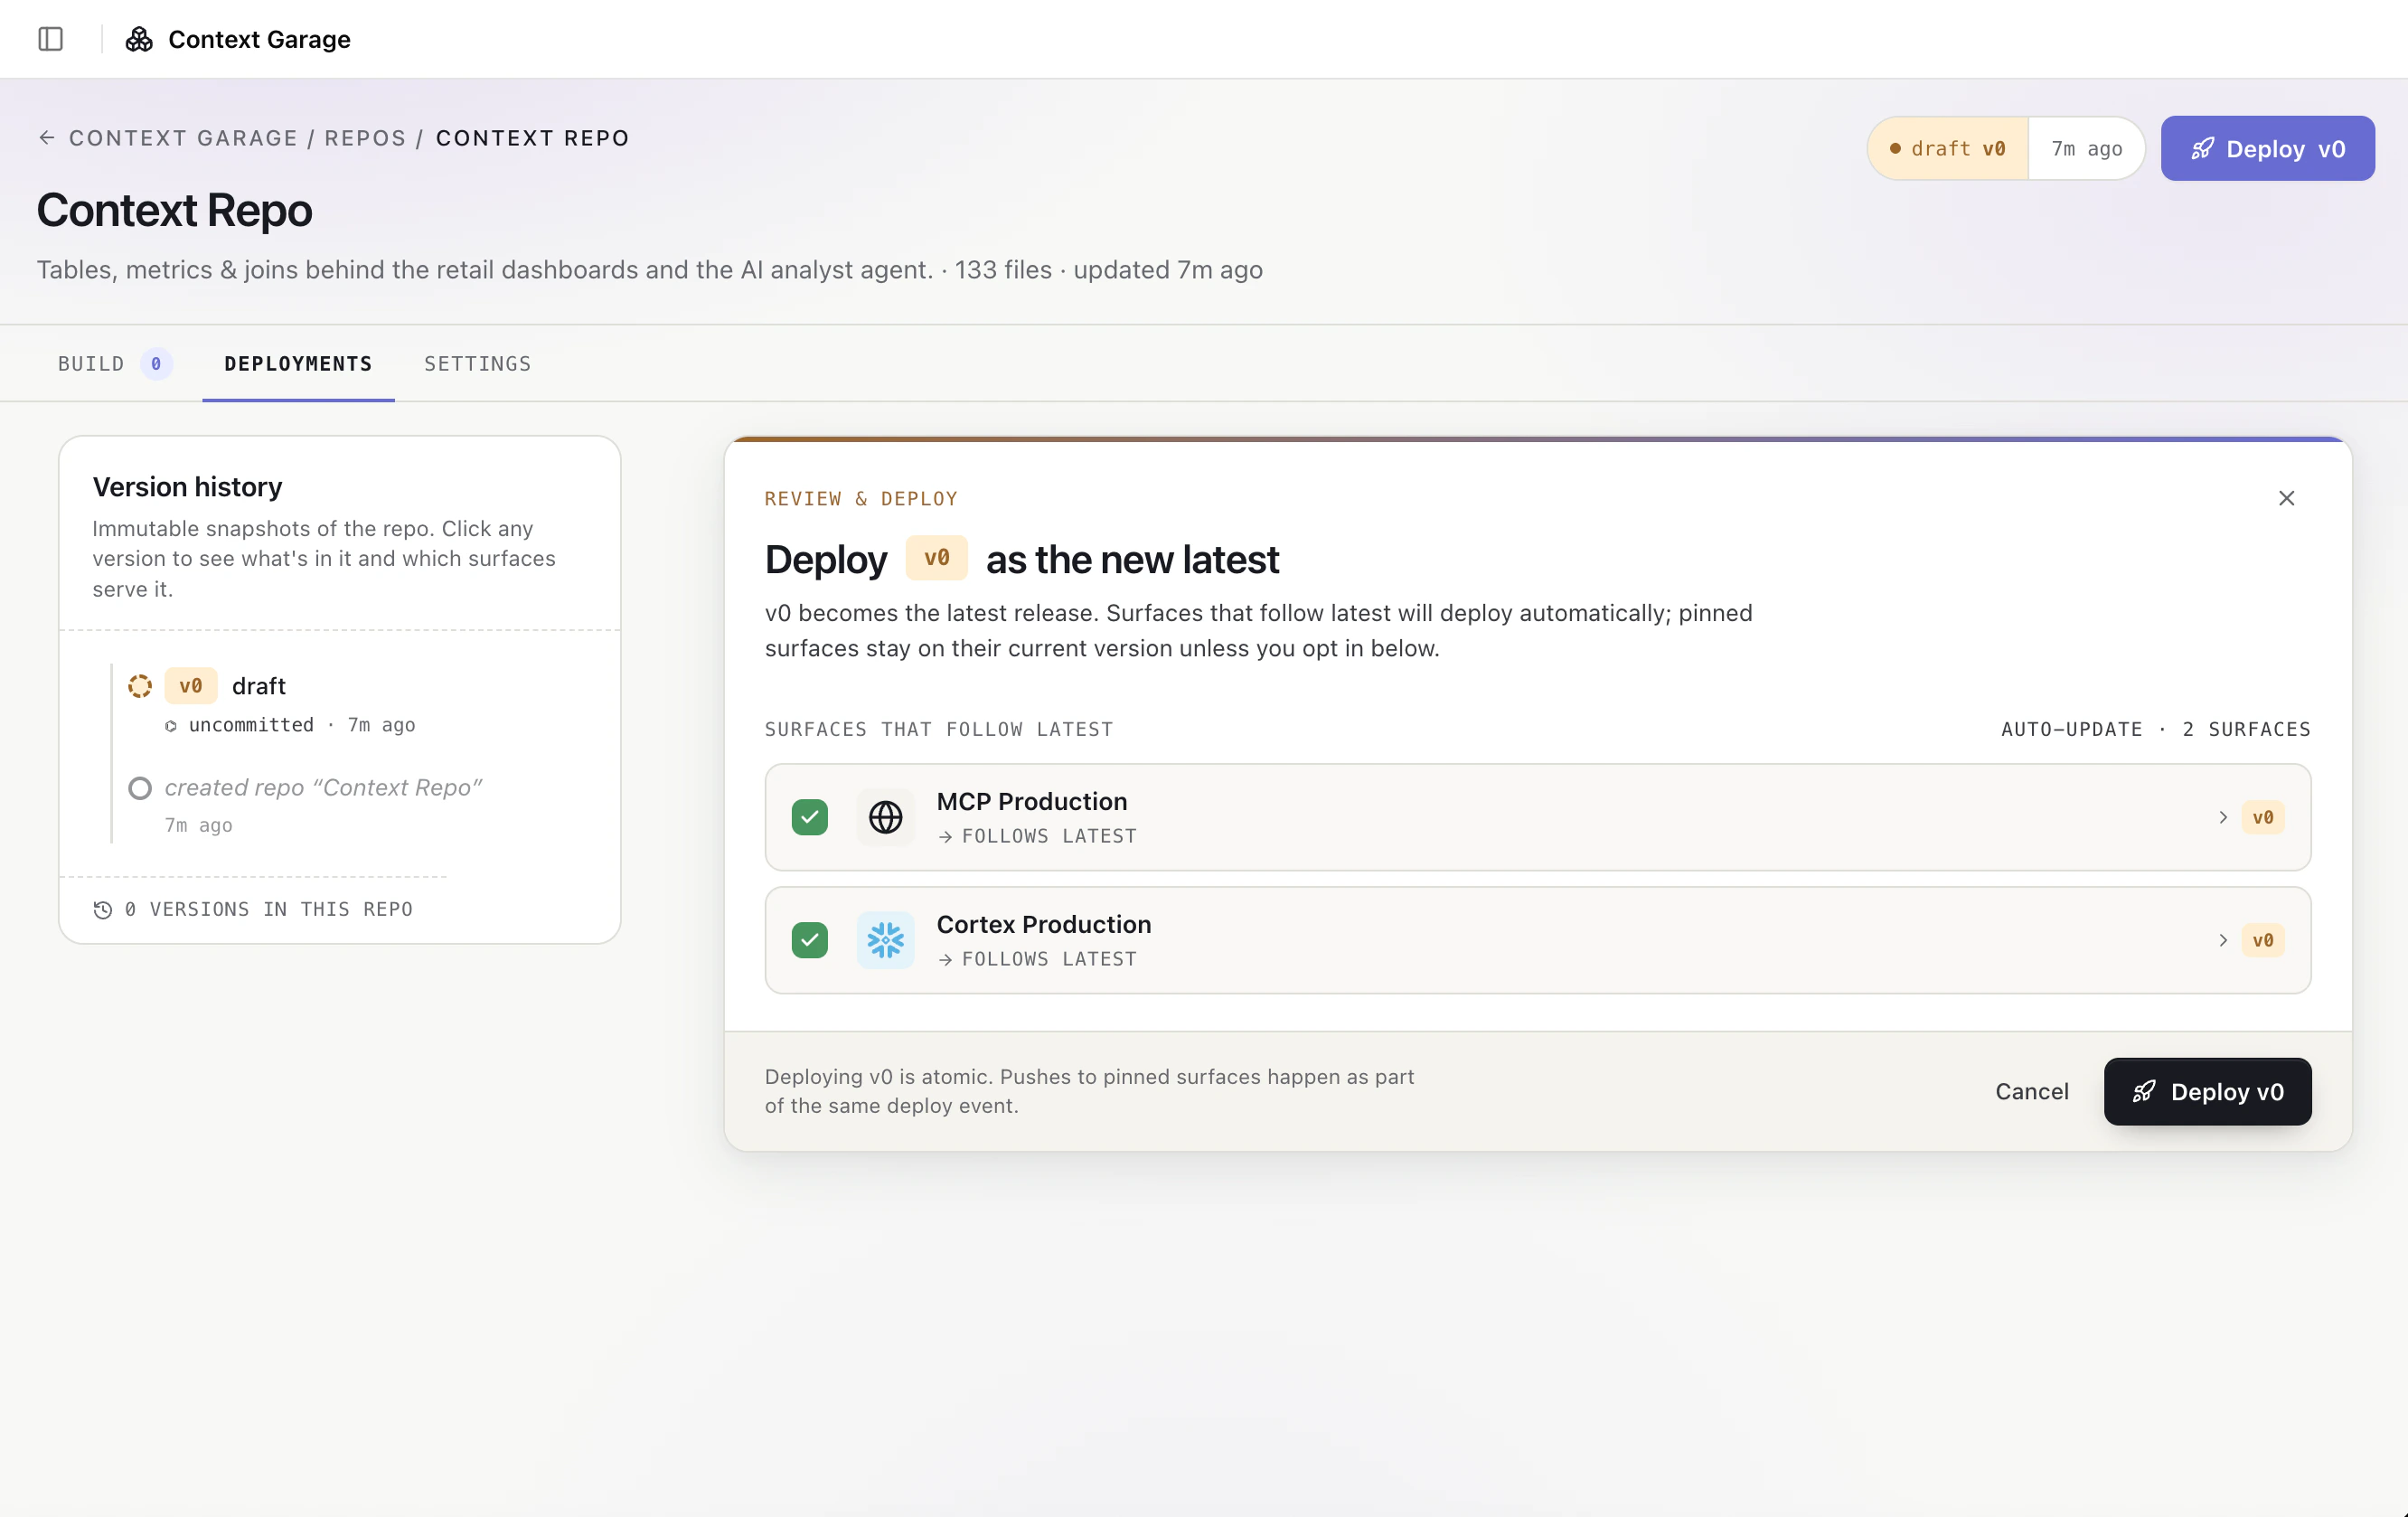Click the created repo "Context Repo" entry
This screenshot has width=2408, height=1517.
tap(323, 788)
